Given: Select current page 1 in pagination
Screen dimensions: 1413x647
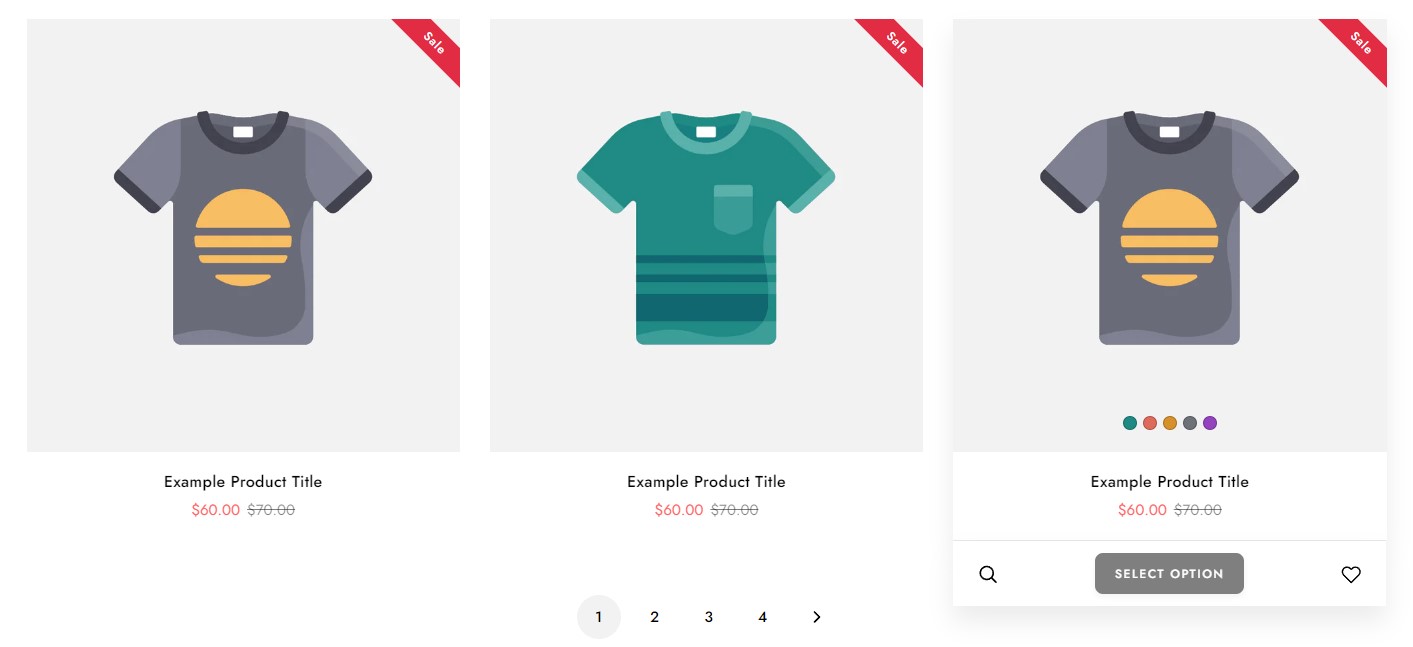Looking at the screenshot, I should (599, 617).
